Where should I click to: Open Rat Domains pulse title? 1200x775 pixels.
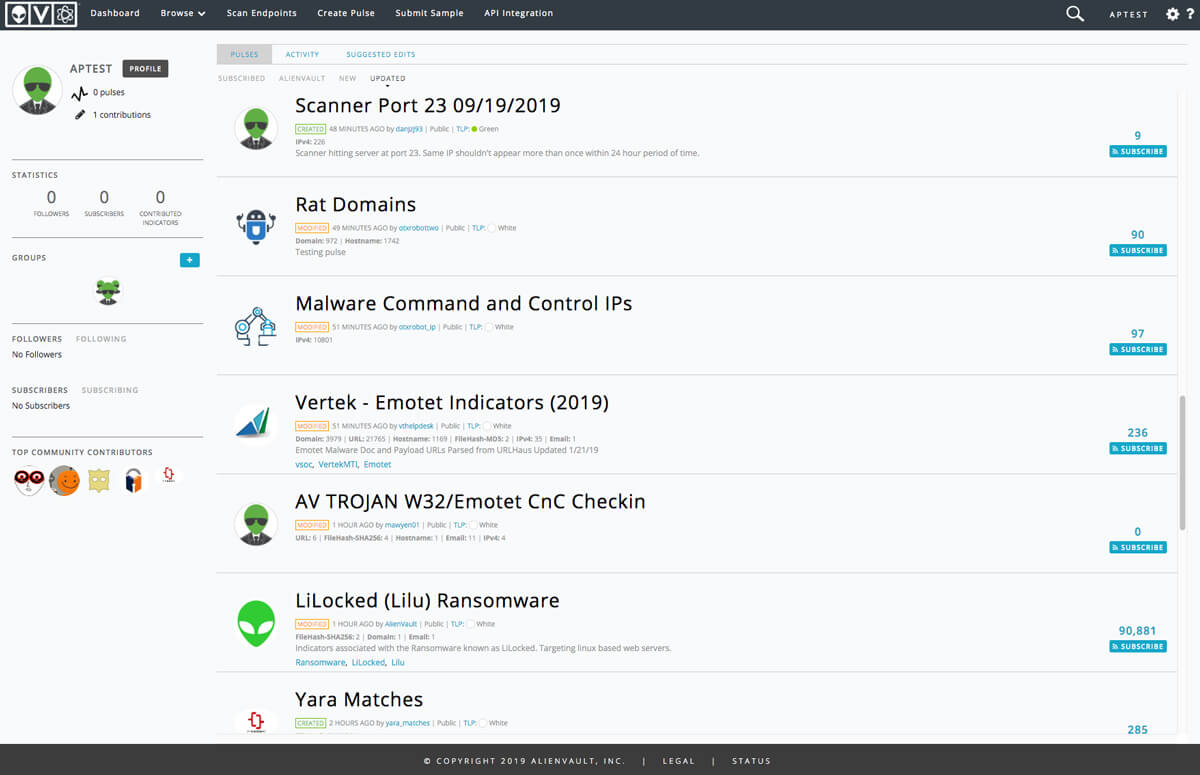(x=356, y=205)
